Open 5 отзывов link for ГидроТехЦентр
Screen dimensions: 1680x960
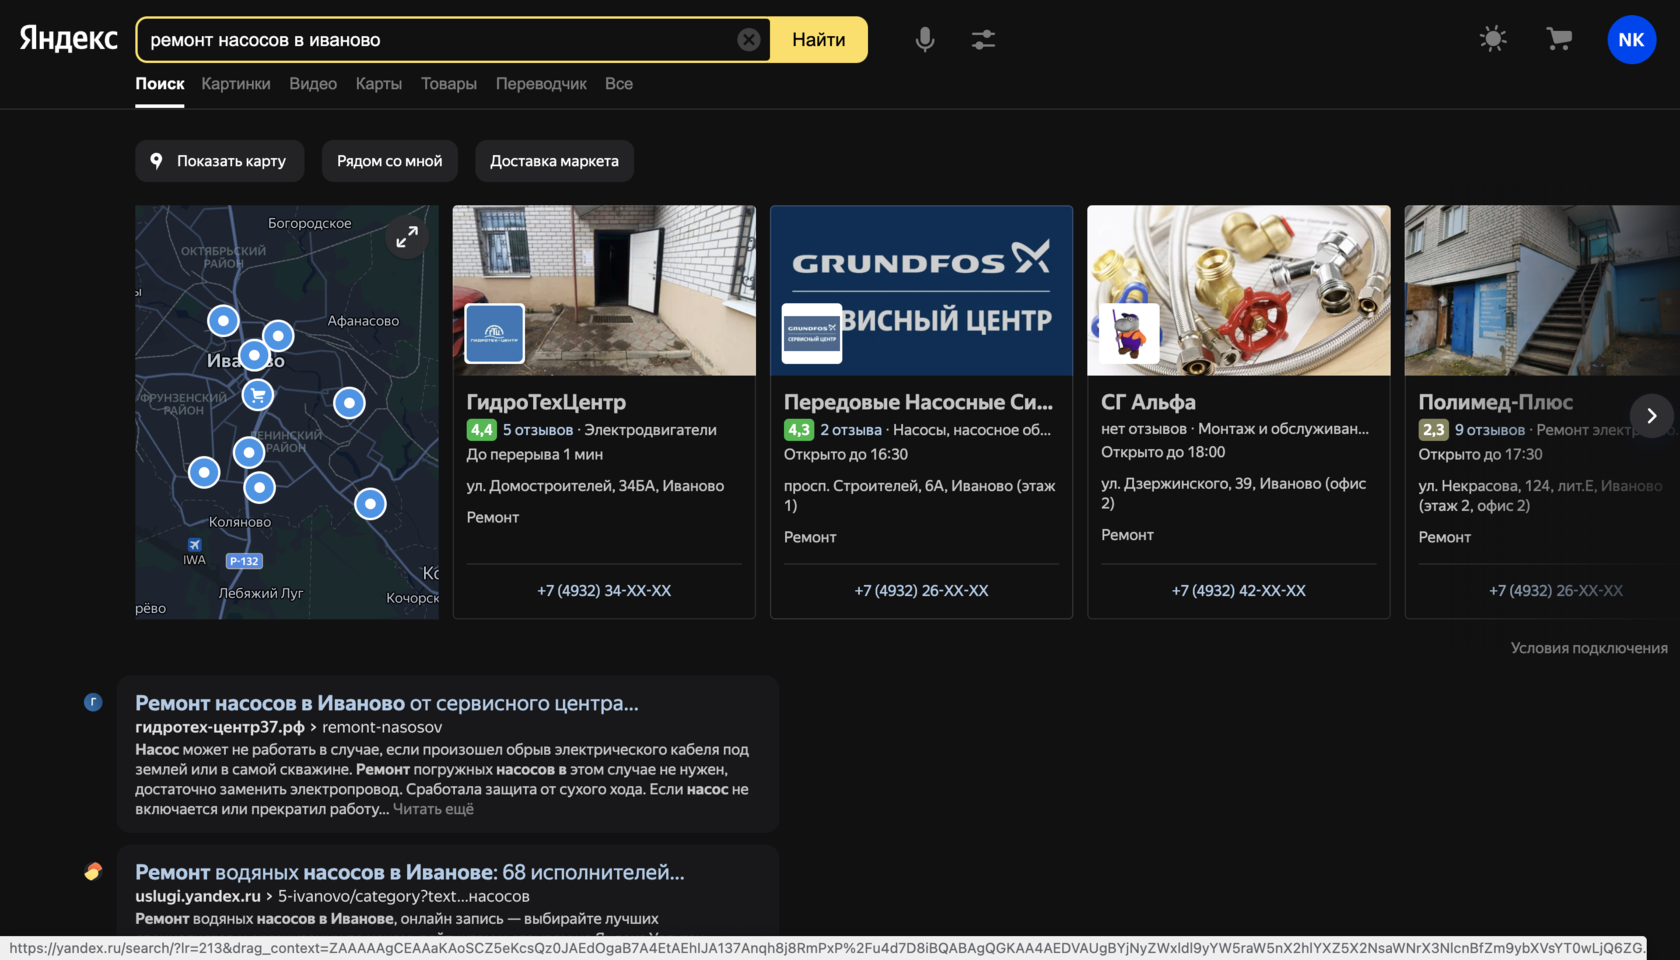(538, 430)
